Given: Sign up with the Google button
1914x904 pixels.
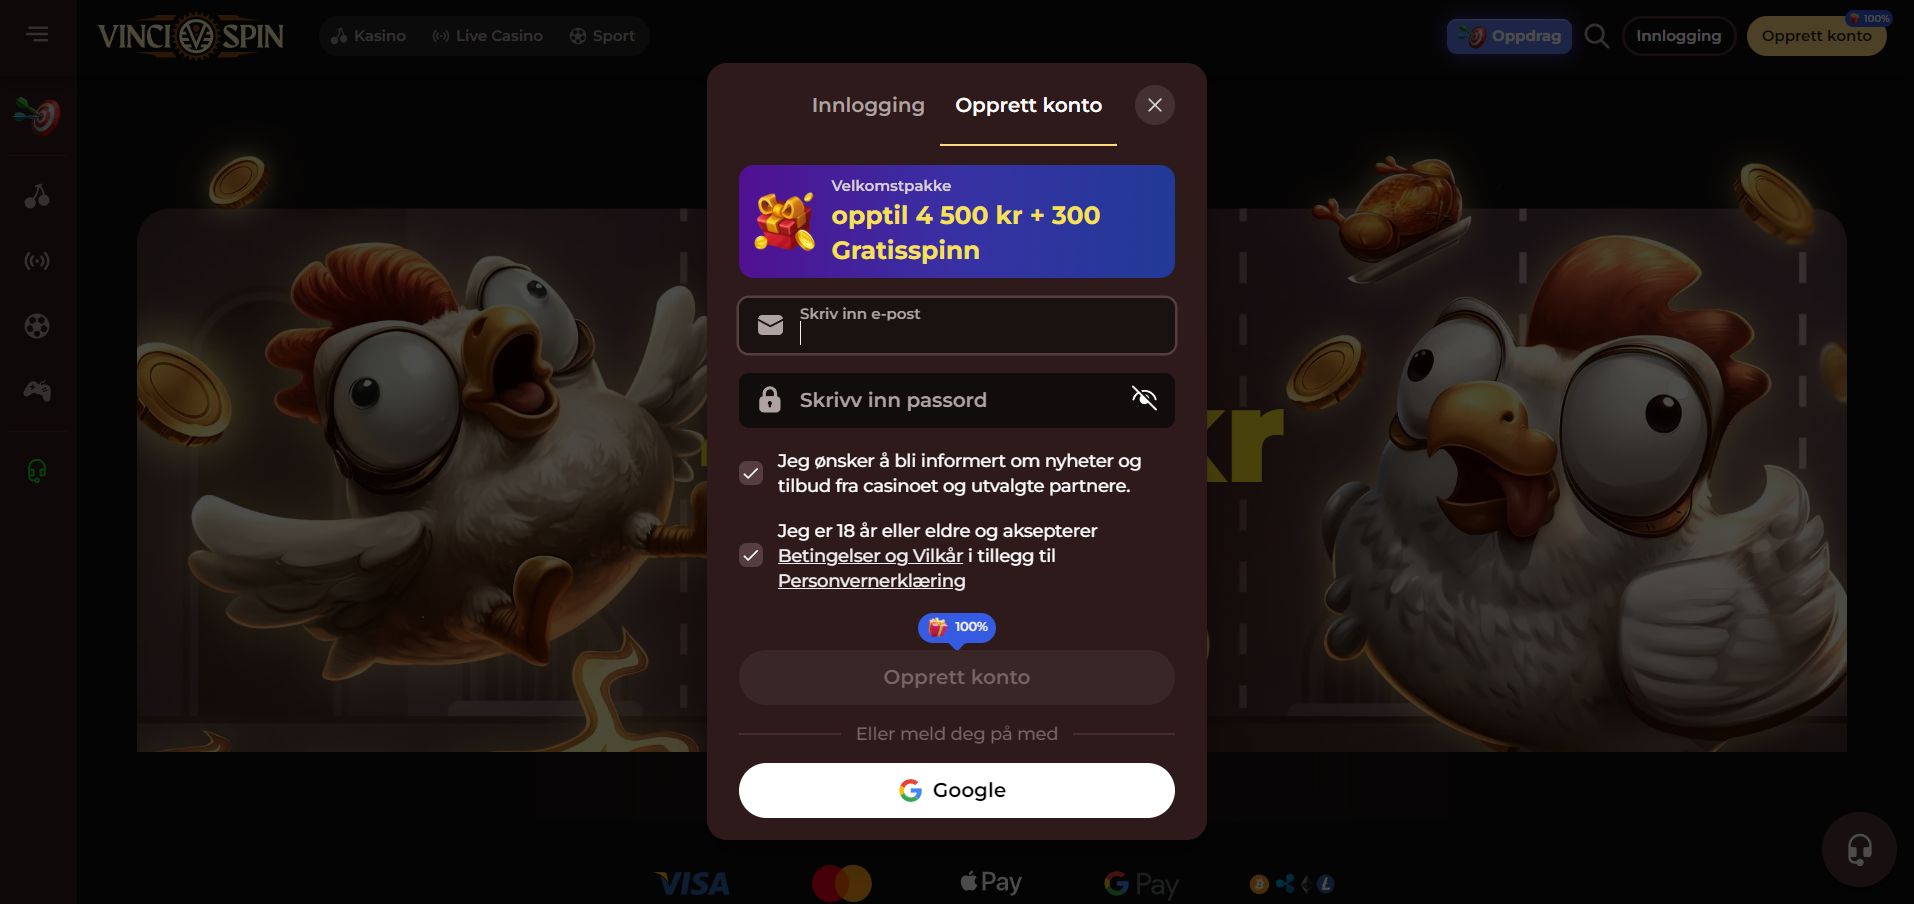Looking at the screenshot, I should 957,790.
